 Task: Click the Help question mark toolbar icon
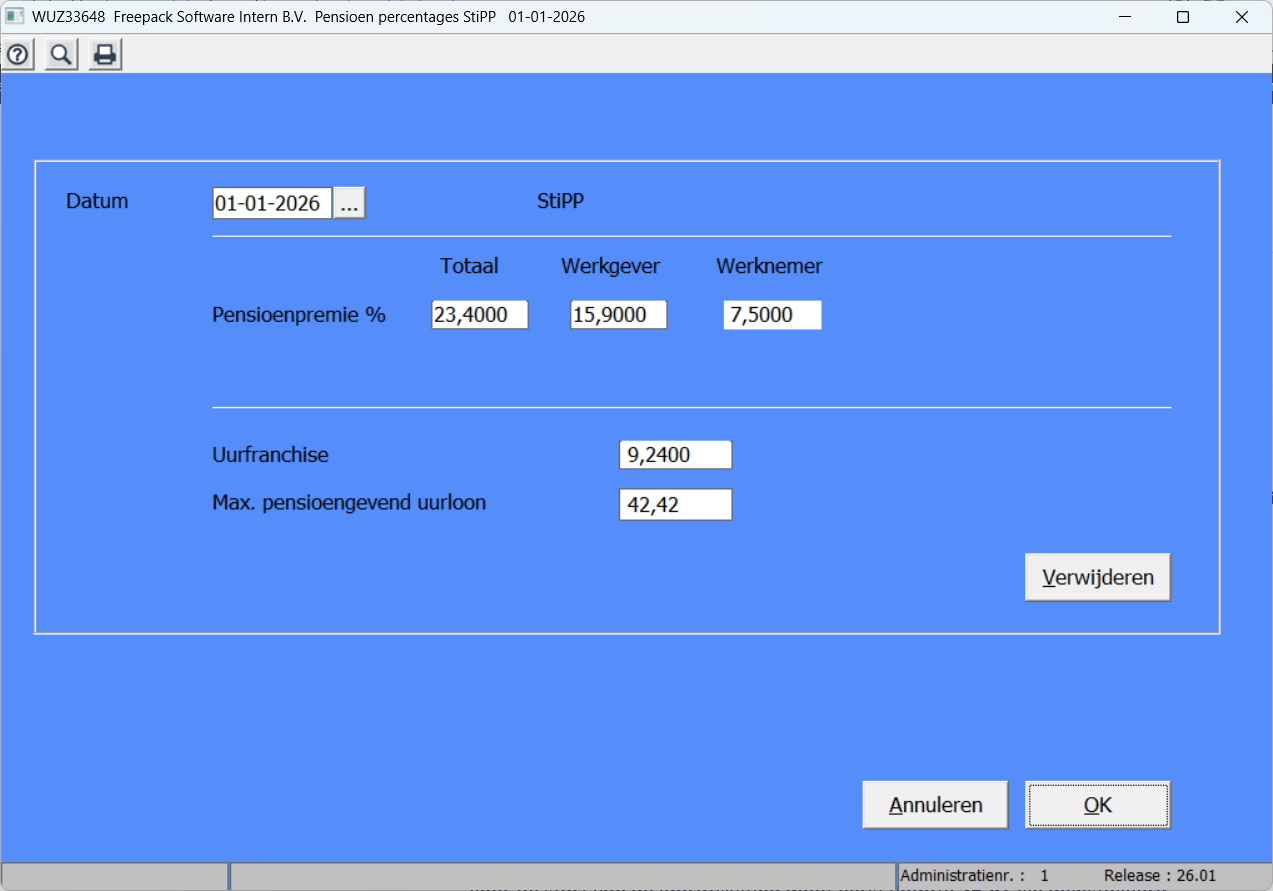coord(17,55)
